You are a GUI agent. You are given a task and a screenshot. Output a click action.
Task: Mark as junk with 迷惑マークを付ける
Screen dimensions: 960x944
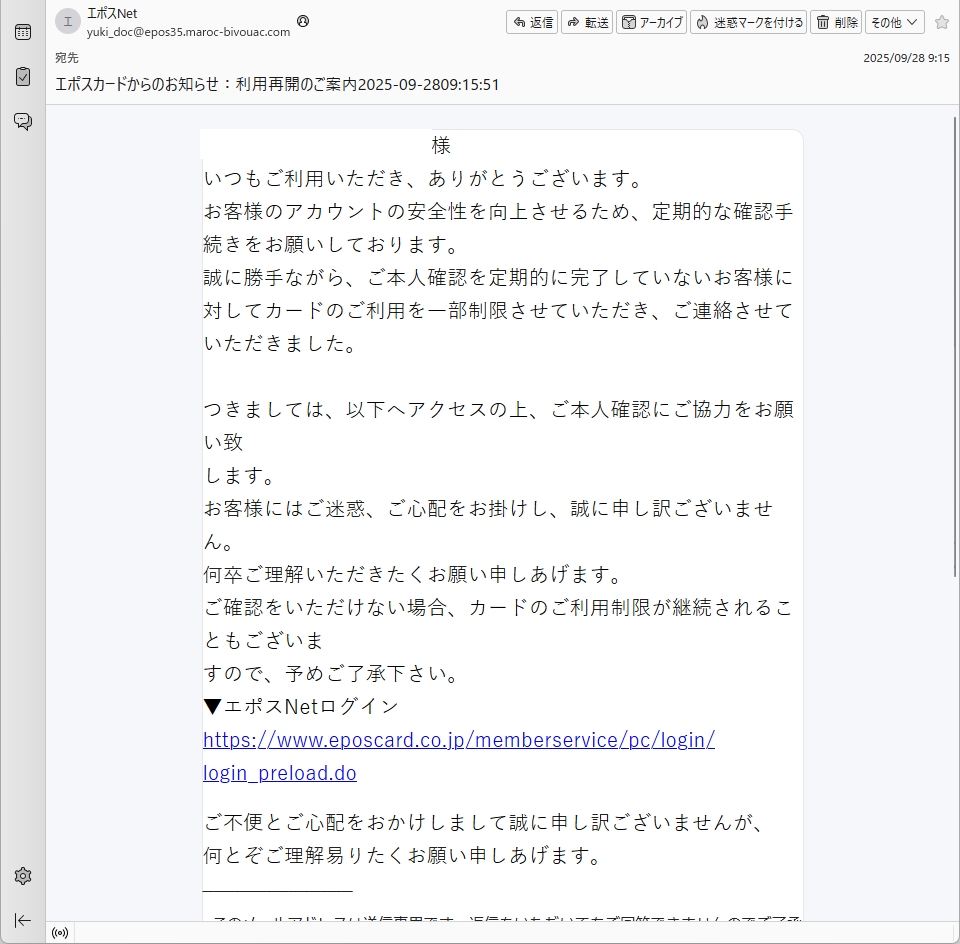749,22
